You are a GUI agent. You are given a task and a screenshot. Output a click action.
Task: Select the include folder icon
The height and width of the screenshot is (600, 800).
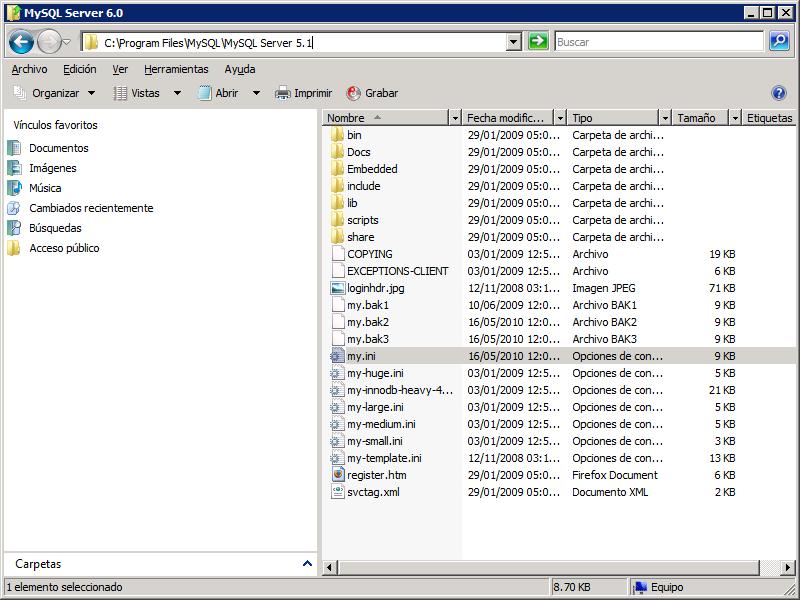[x=337, y=186]
